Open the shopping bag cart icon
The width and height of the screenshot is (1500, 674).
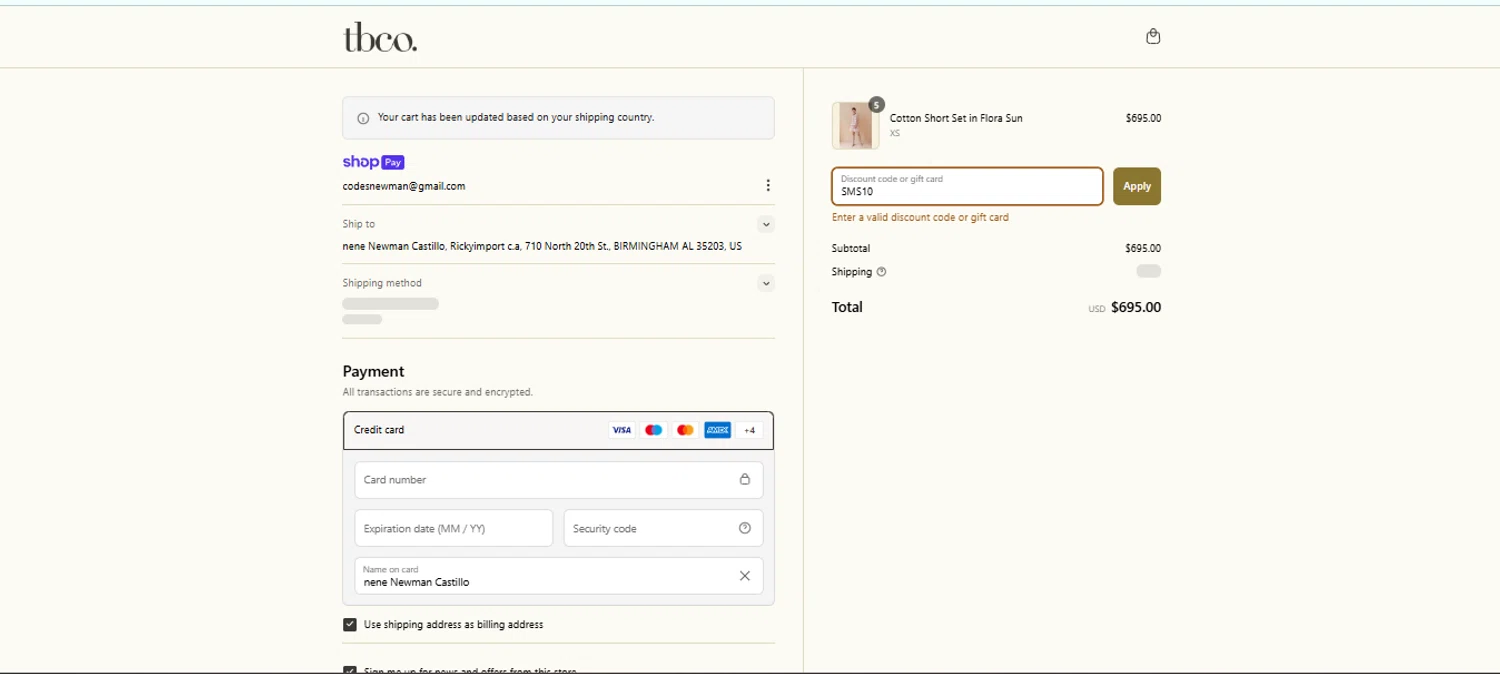pos(1153,37)
